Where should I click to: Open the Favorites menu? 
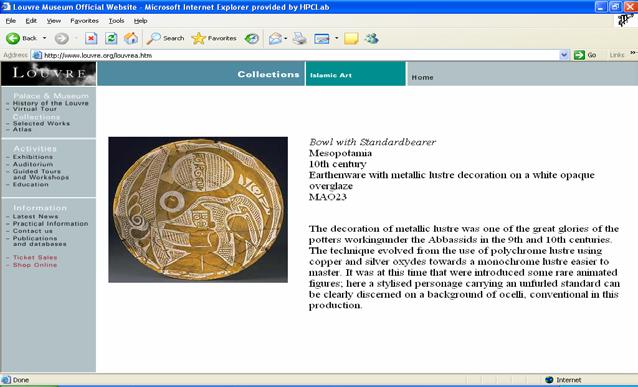point(84,21)
